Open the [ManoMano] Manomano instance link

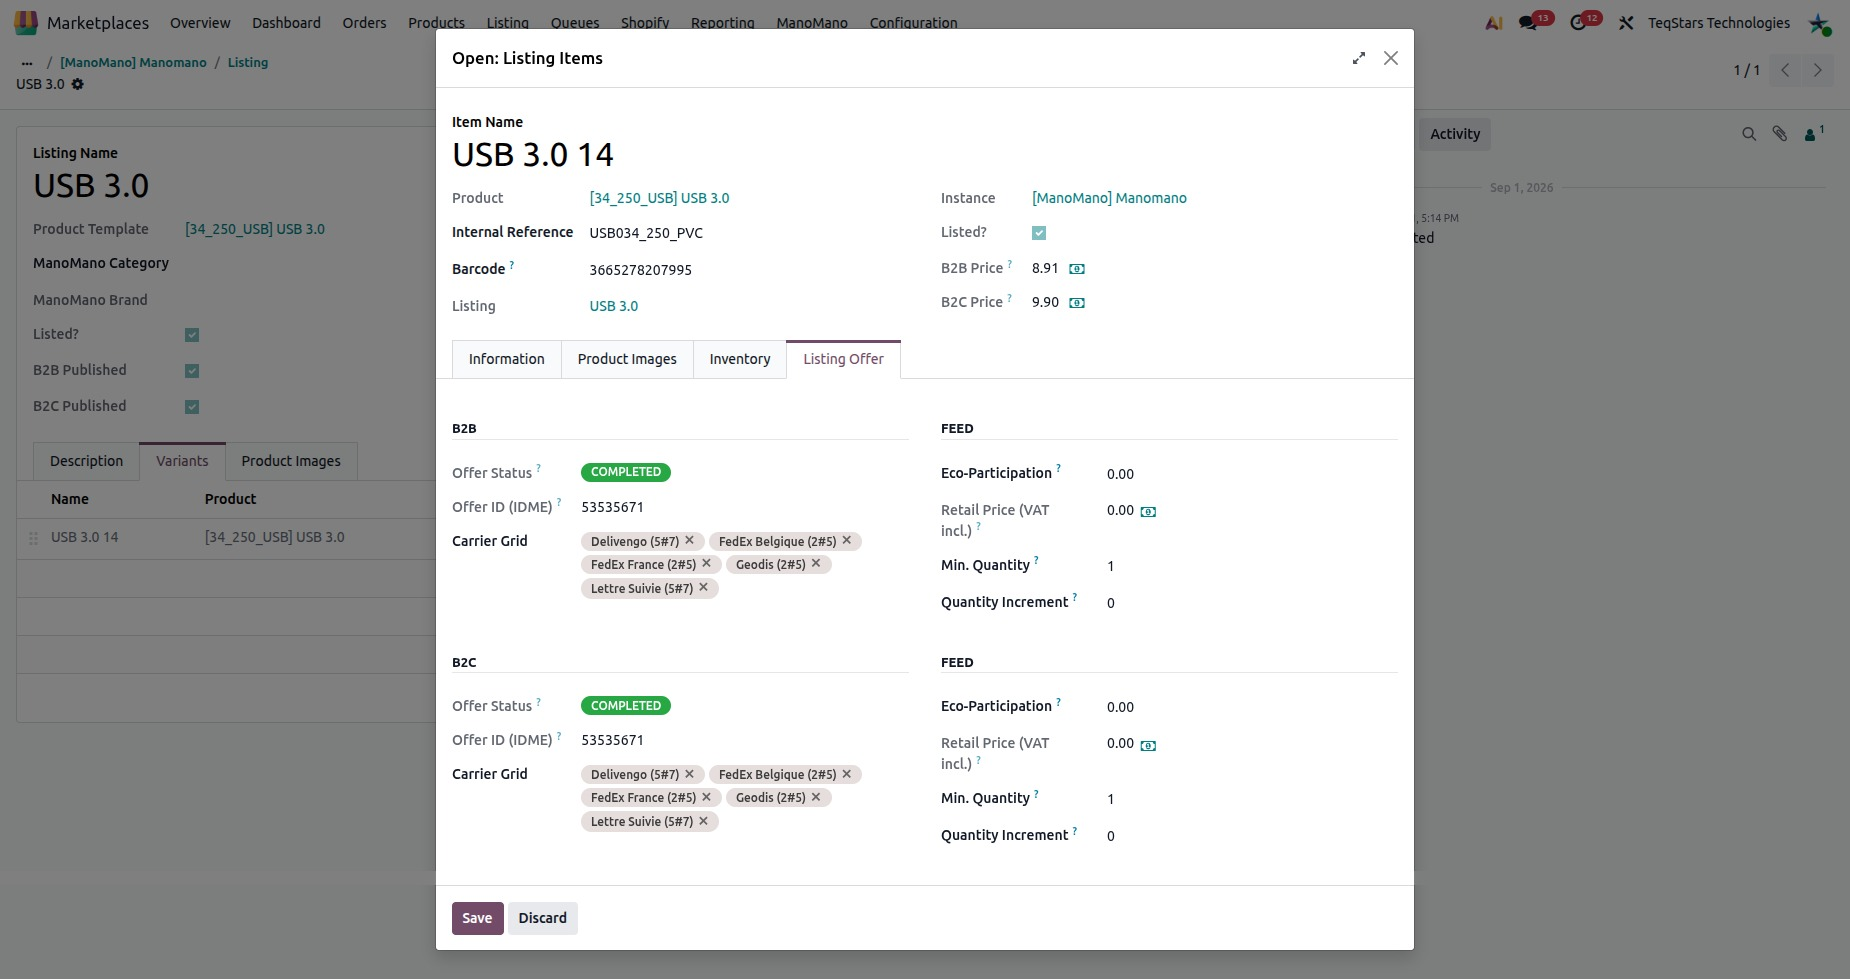(x=1109, y=198)
